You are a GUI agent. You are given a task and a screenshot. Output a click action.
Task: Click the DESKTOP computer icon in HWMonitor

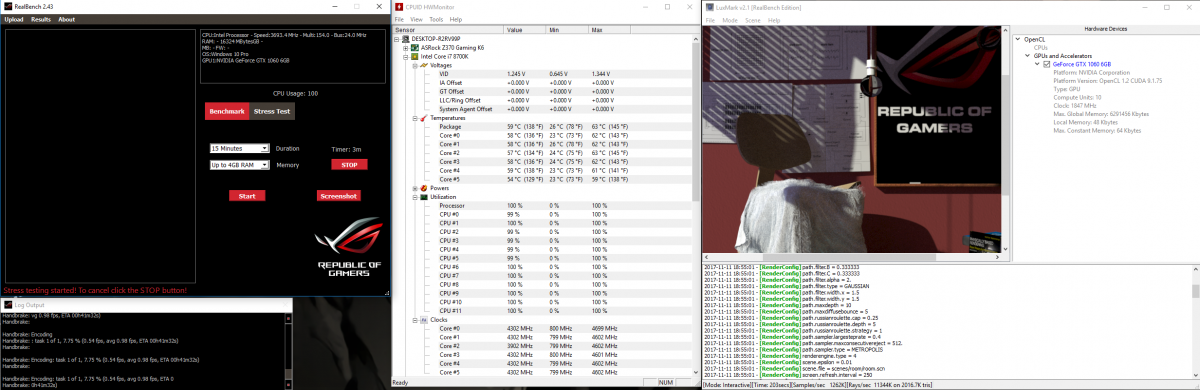pyautogui.click(x=406, y=39)
